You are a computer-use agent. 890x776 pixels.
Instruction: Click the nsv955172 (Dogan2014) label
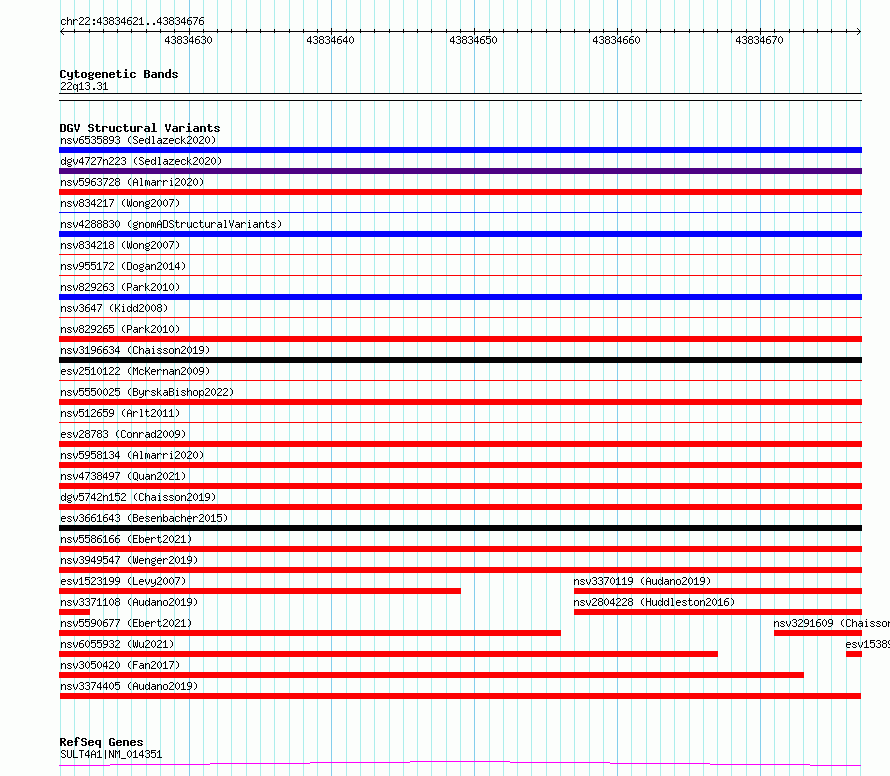123,266
